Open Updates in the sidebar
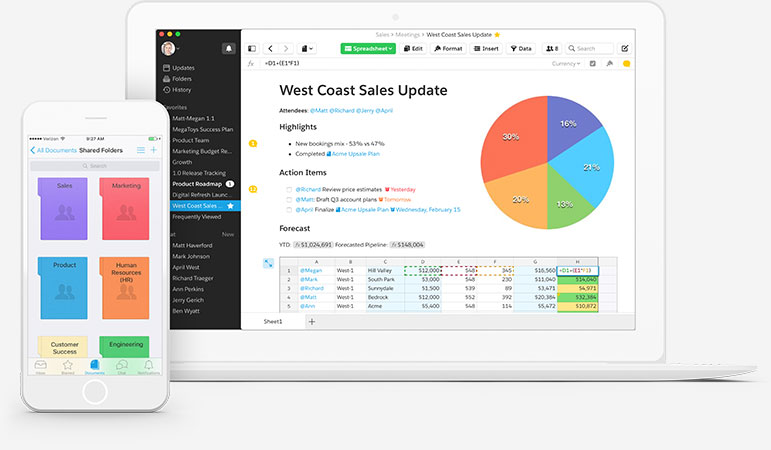Image resolution: width=771 pixels, height=450 pixels. (179, 68)
